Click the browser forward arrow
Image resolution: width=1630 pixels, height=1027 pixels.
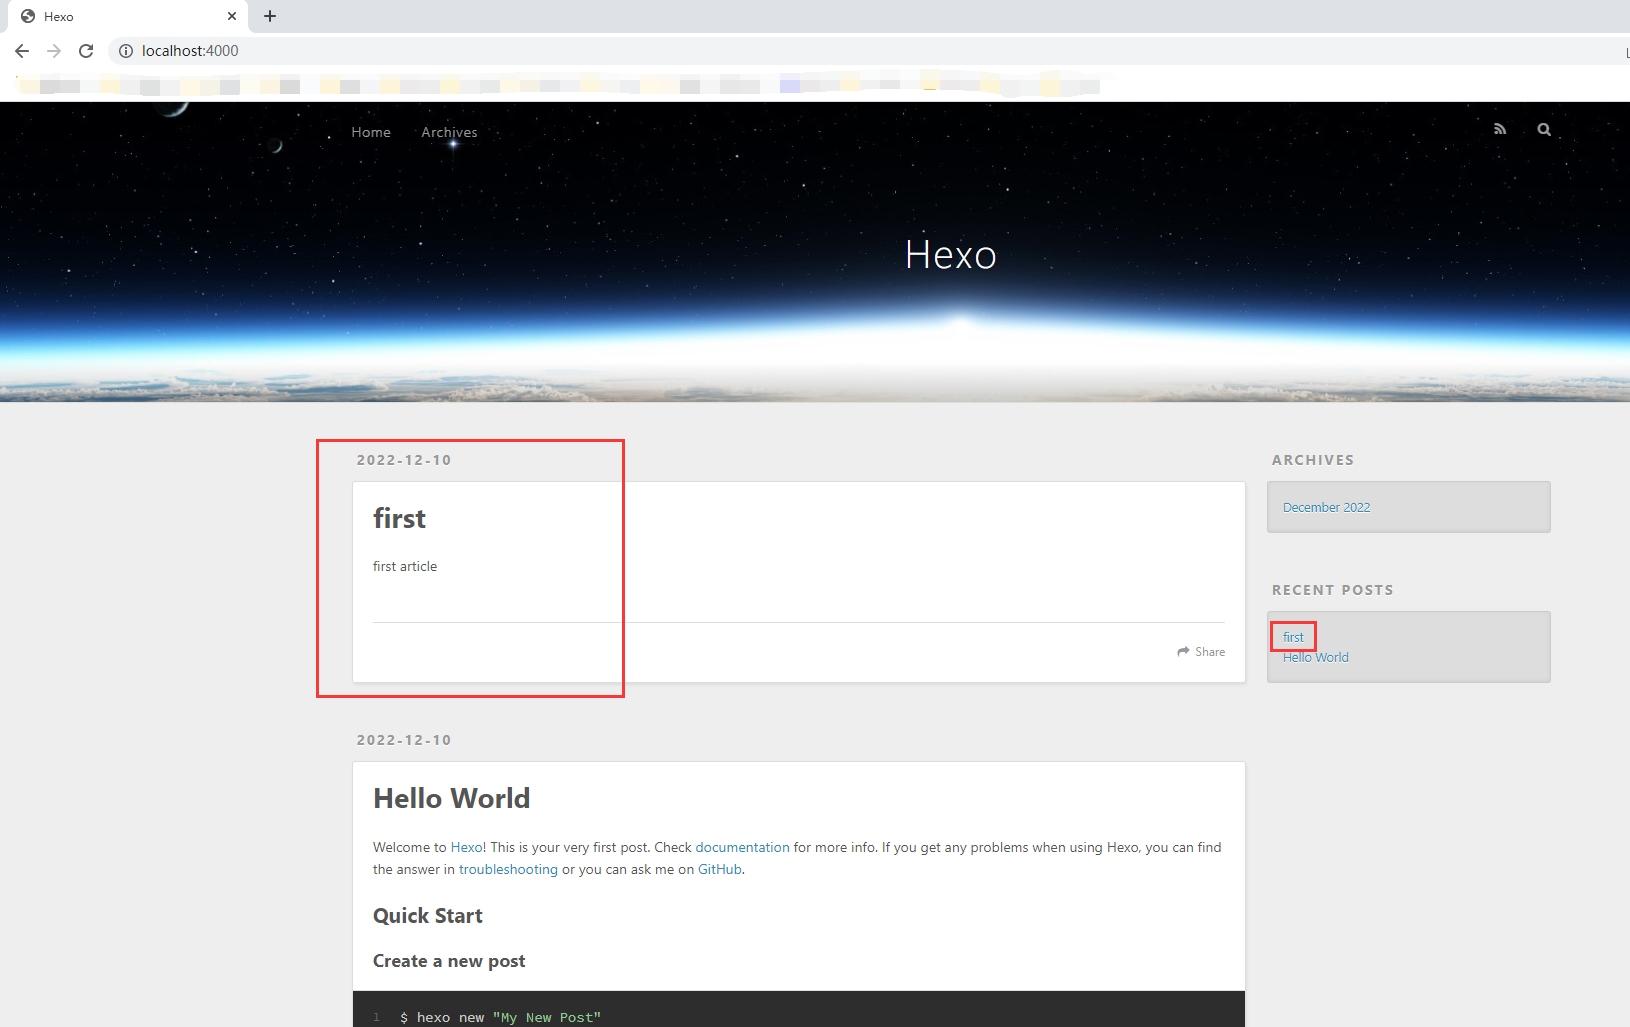tap(54, 51)
